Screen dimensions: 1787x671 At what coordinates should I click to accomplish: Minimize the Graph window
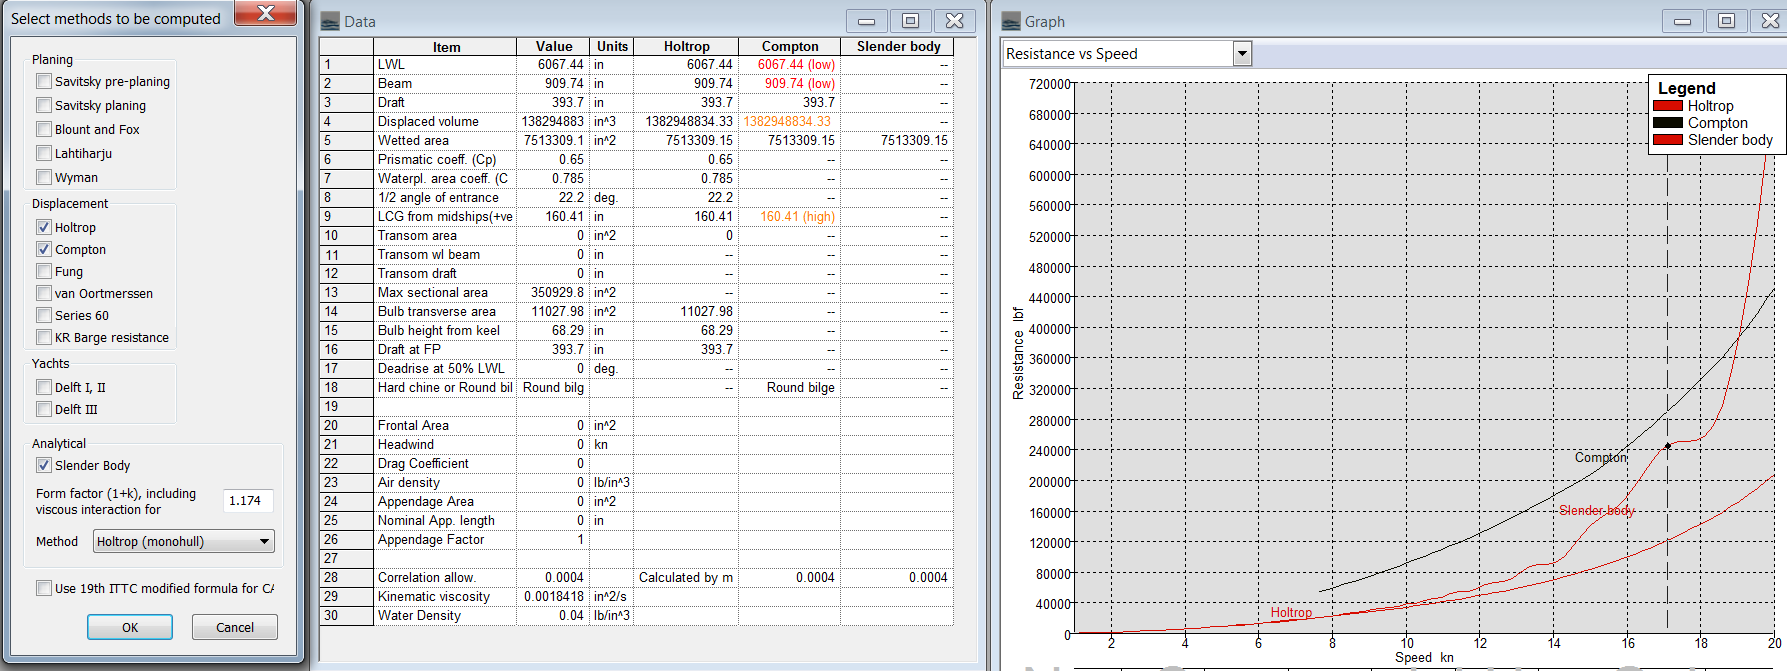[1683, 21]
